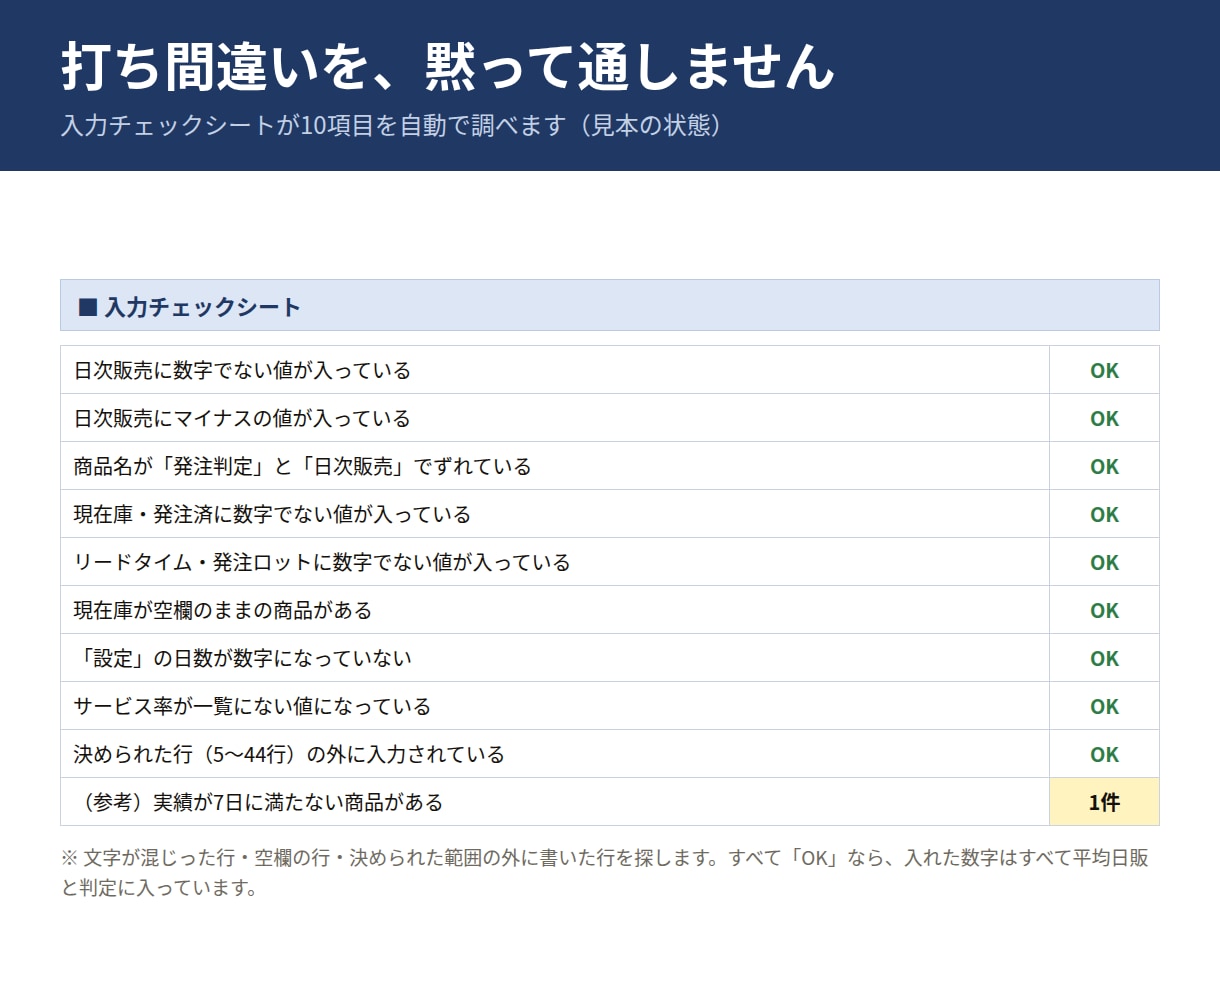Viewport: 1220px width, 1008px height.
Task: Click the OK cell for 決められた行 row
Action: tap(1104, 754)
